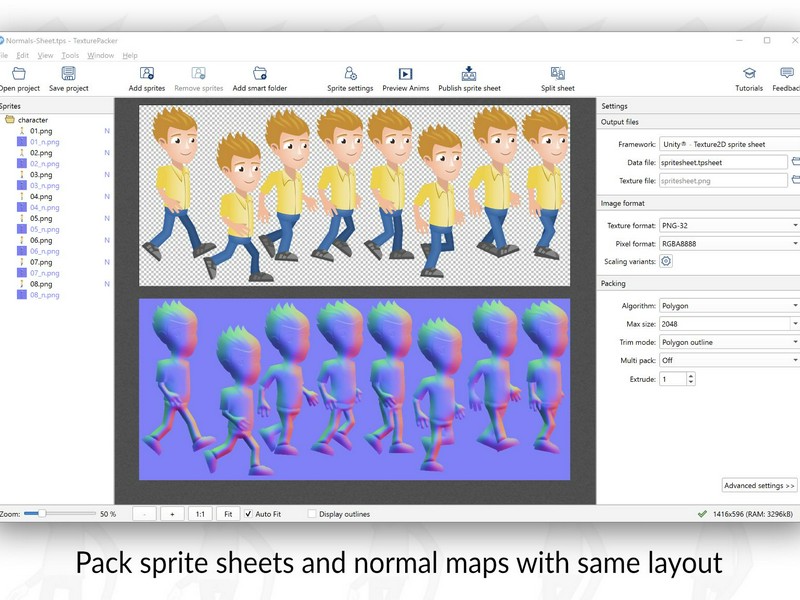Viewport: 800px width, 600px height.
Task: Open Pixel format dropdown RGBA8888
Action: point(730,243)
